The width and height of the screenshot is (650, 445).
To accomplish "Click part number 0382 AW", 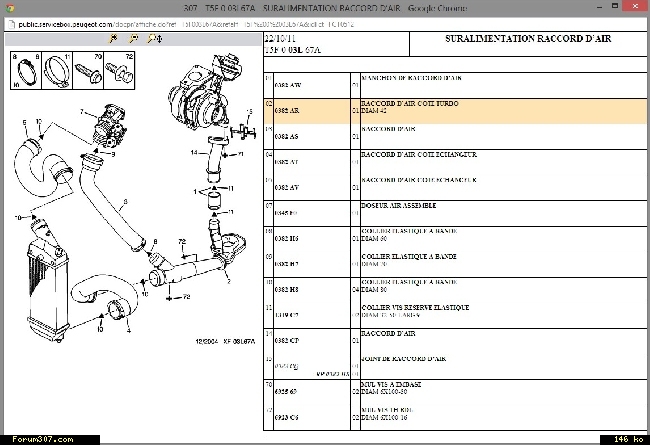I will click(x=288, y=85).
